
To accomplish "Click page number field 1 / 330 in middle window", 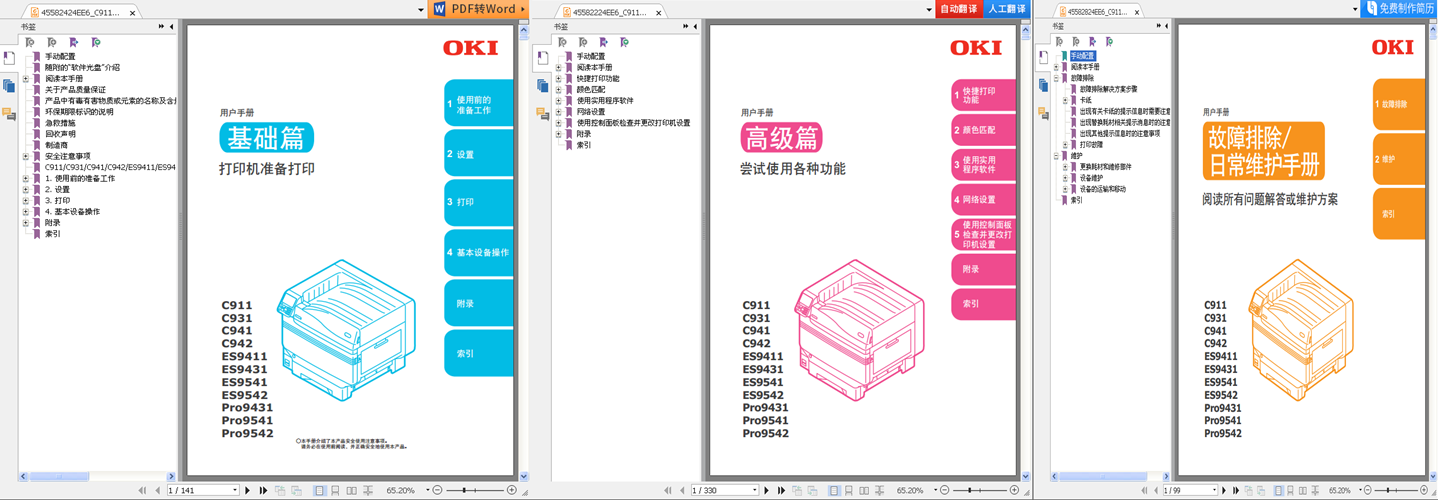I will (x=726, y=490).
